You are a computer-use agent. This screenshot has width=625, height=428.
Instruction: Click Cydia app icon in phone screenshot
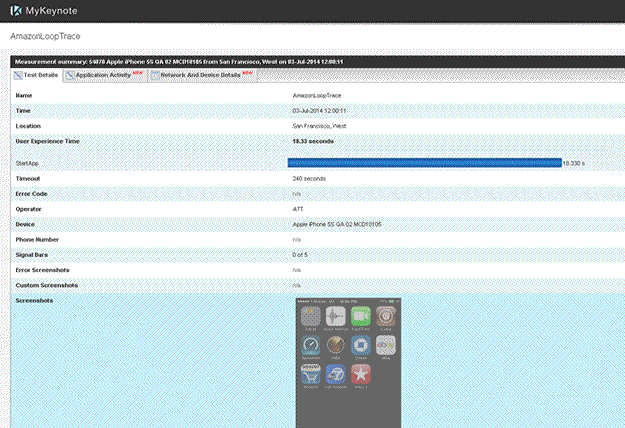tap(385, 316)
